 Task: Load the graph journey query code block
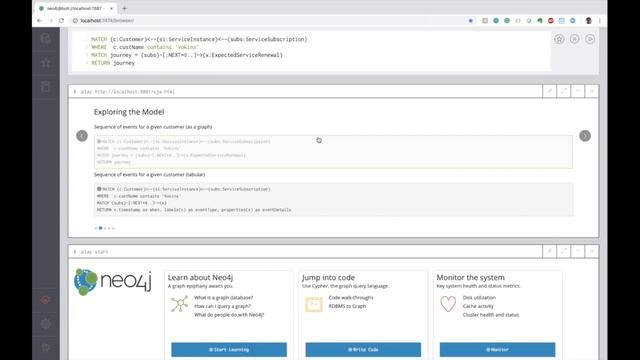pyautogui.click(x=333, y=152)
